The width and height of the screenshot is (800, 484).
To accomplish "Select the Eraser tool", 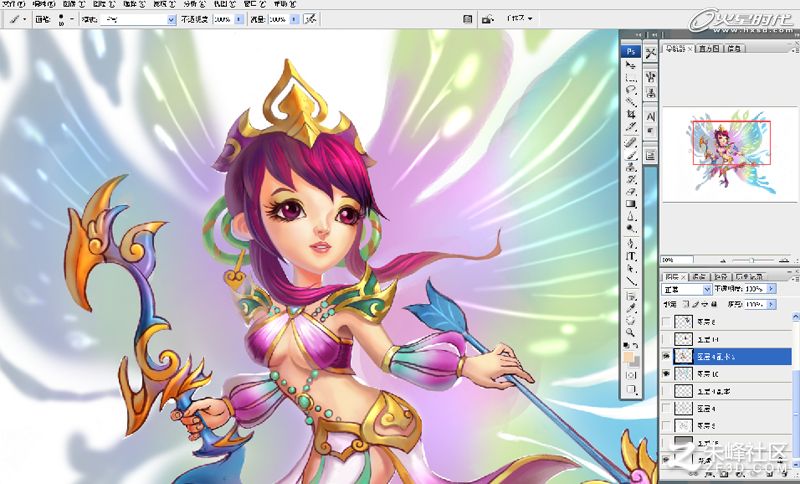I will (x=631, y=192).
